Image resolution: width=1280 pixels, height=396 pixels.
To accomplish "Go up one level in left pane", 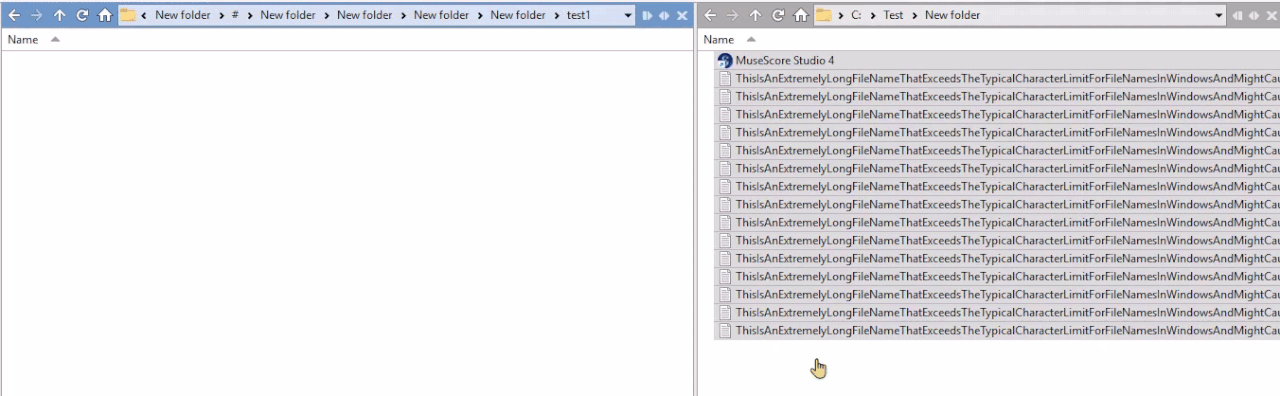I will pyautogui.click(x=60, y=15).
